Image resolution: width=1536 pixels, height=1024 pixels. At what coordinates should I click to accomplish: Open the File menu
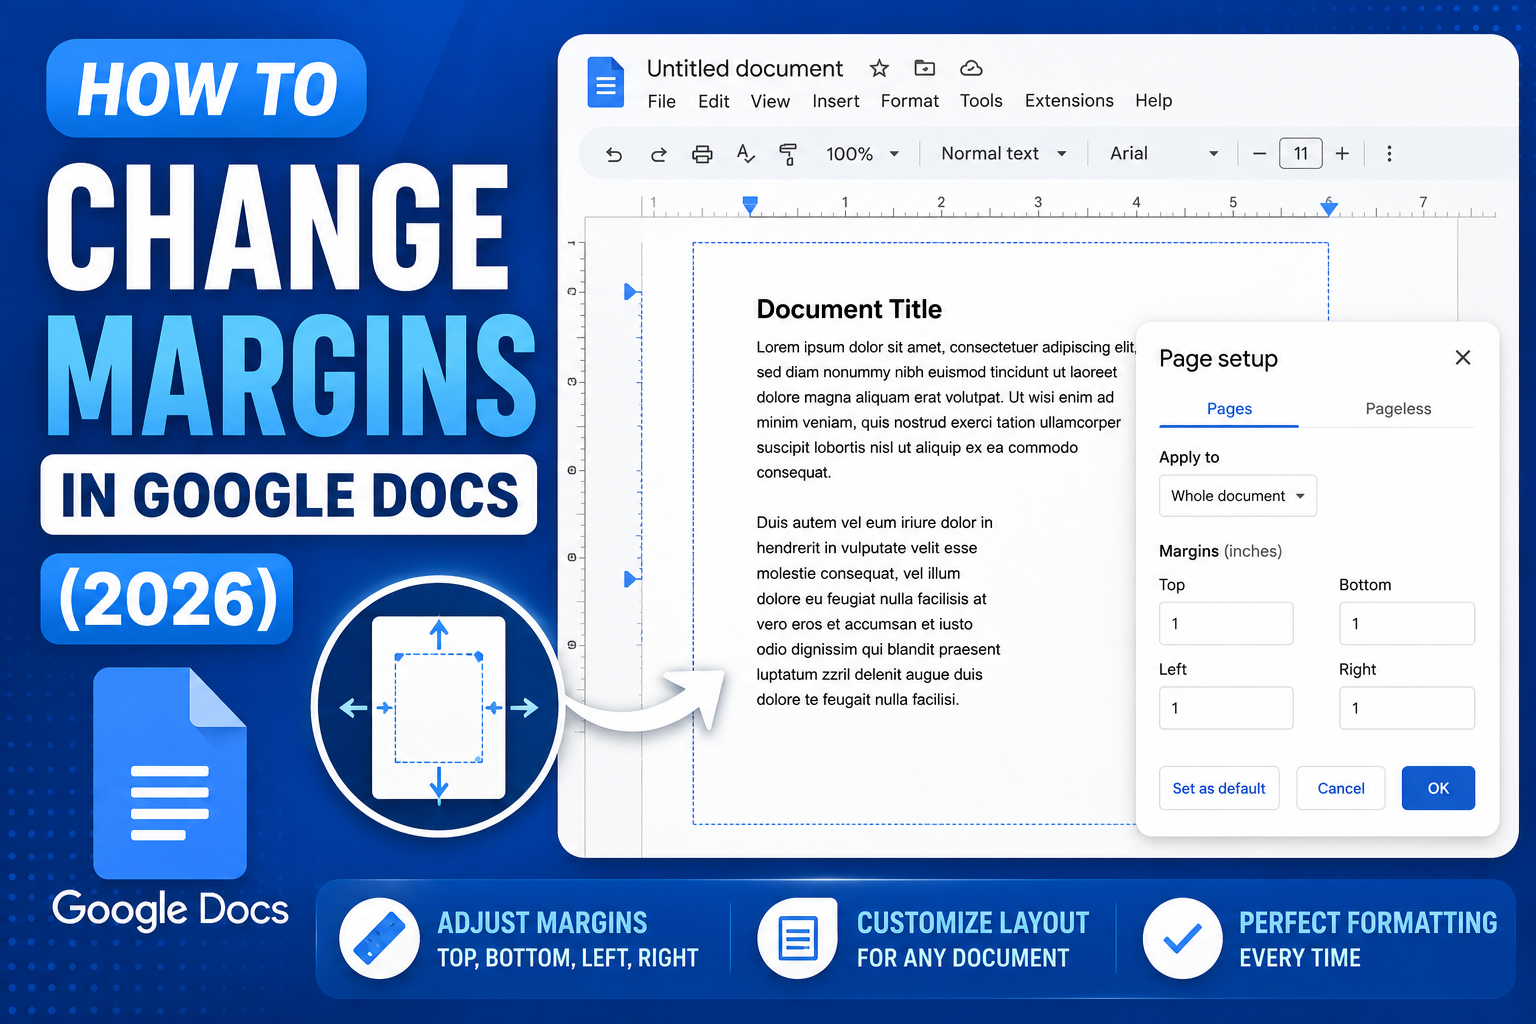(661, 101)
